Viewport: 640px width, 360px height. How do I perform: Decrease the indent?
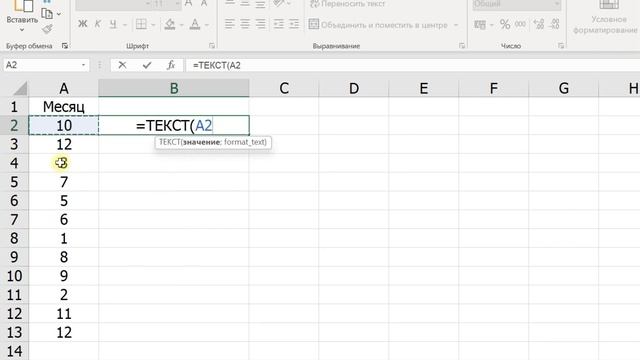coord(278,24)
